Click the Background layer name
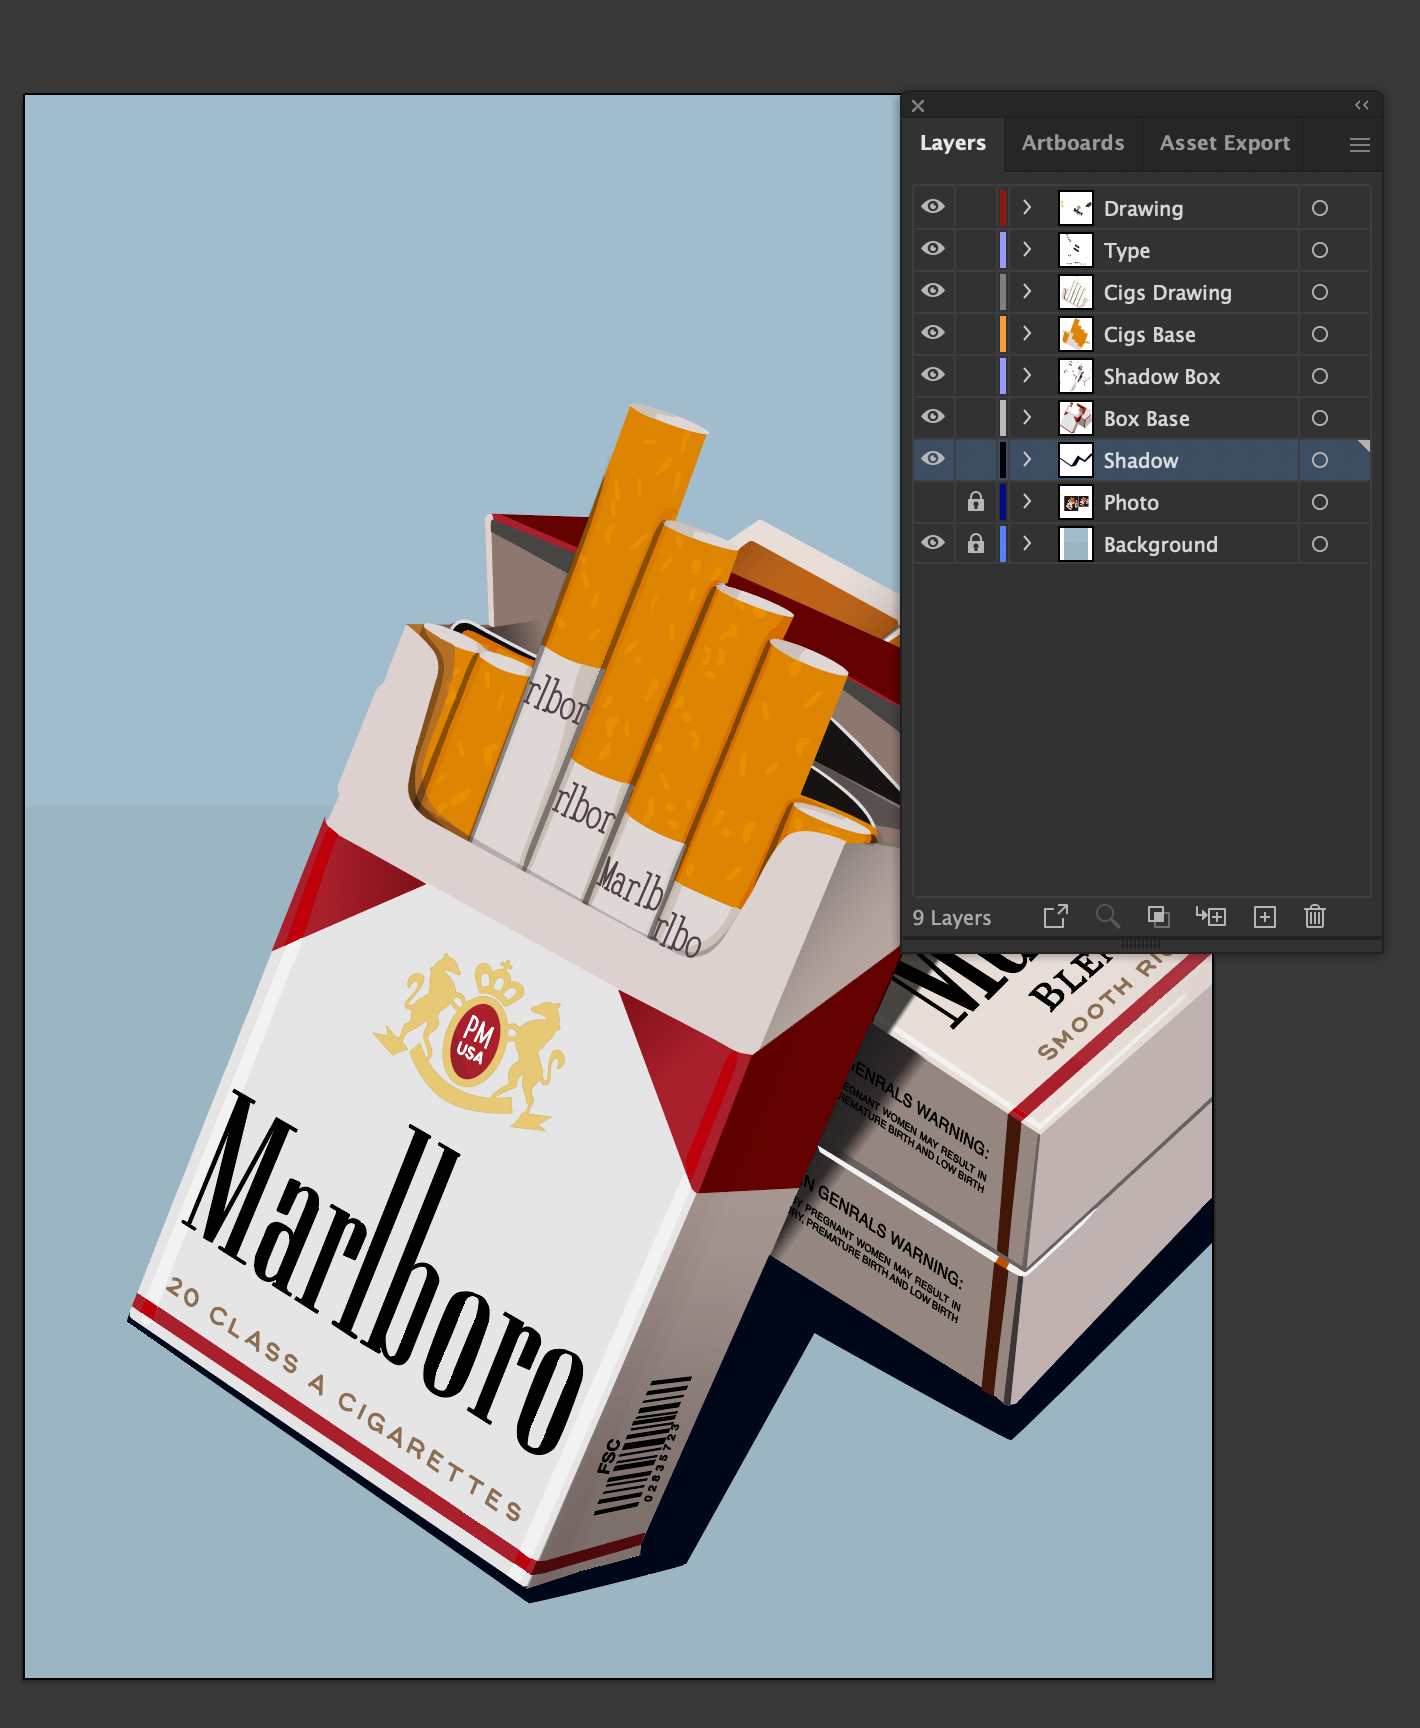 pyautogui.click(x=1161, y=545)
